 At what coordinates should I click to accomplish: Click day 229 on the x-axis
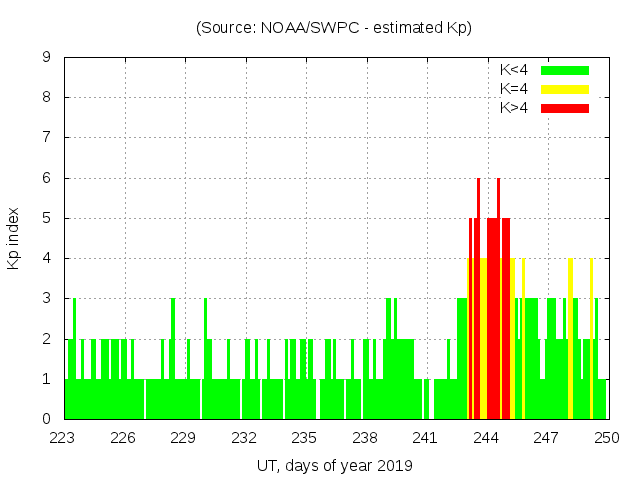[184, 437]
